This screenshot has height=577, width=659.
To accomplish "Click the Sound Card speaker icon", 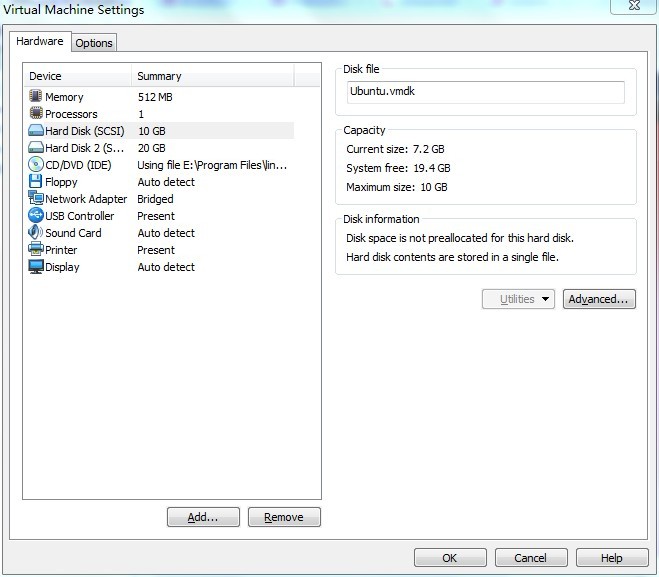I will (x=36, y=232).
